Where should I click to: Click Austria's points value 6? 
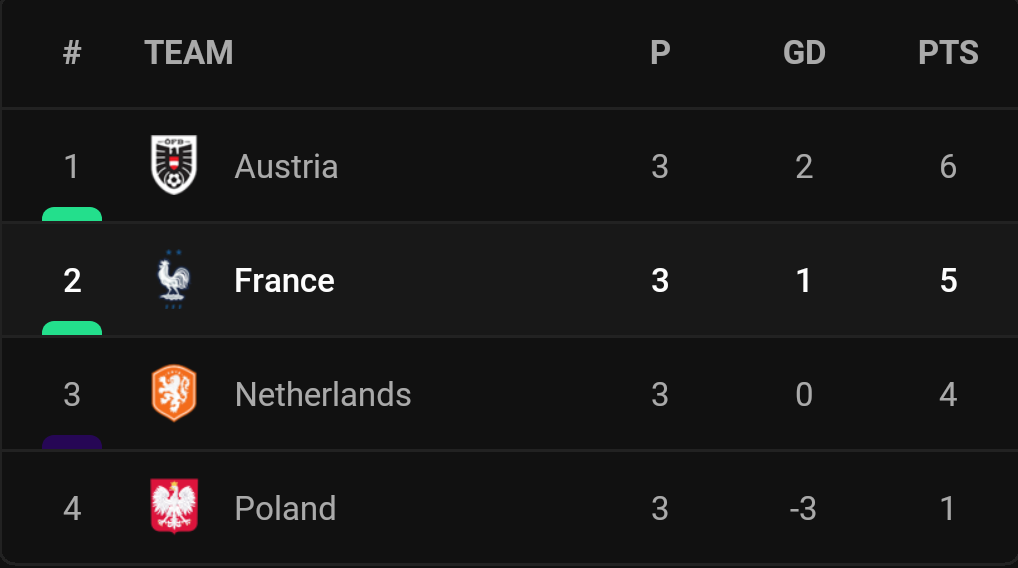pos(948,166)
